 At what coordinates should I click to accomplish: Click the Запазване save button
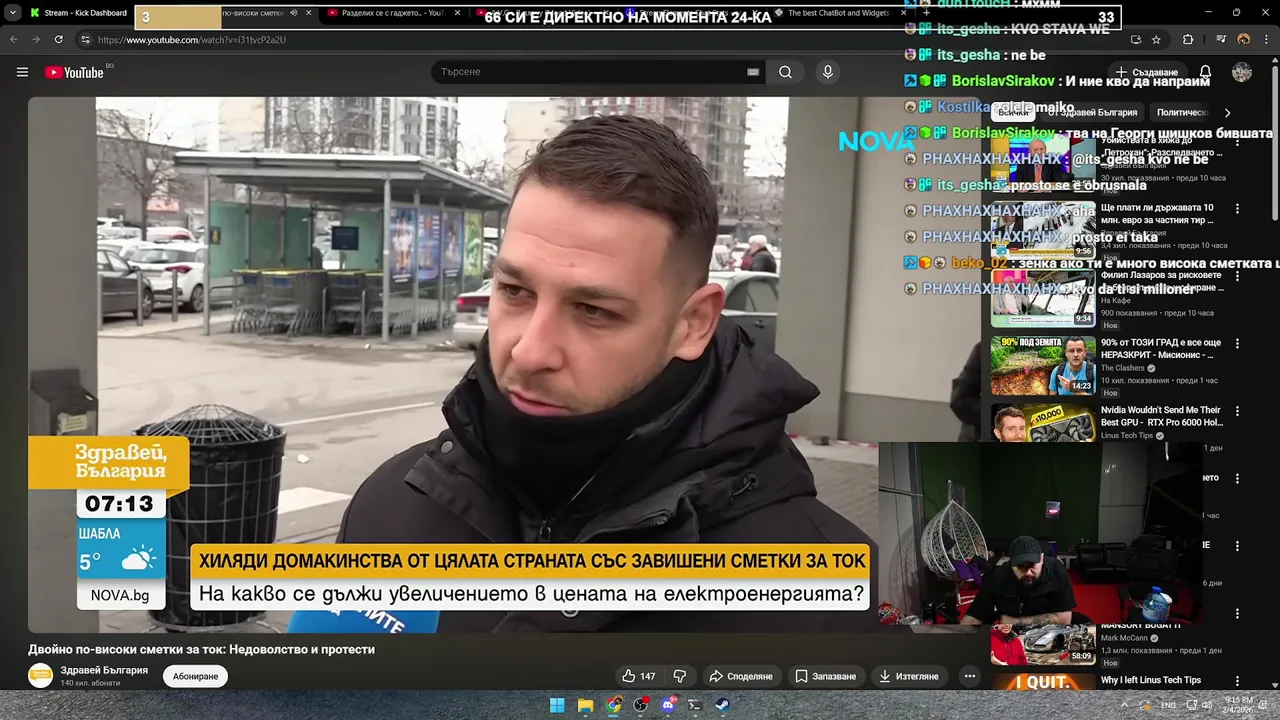coord(825,676)
